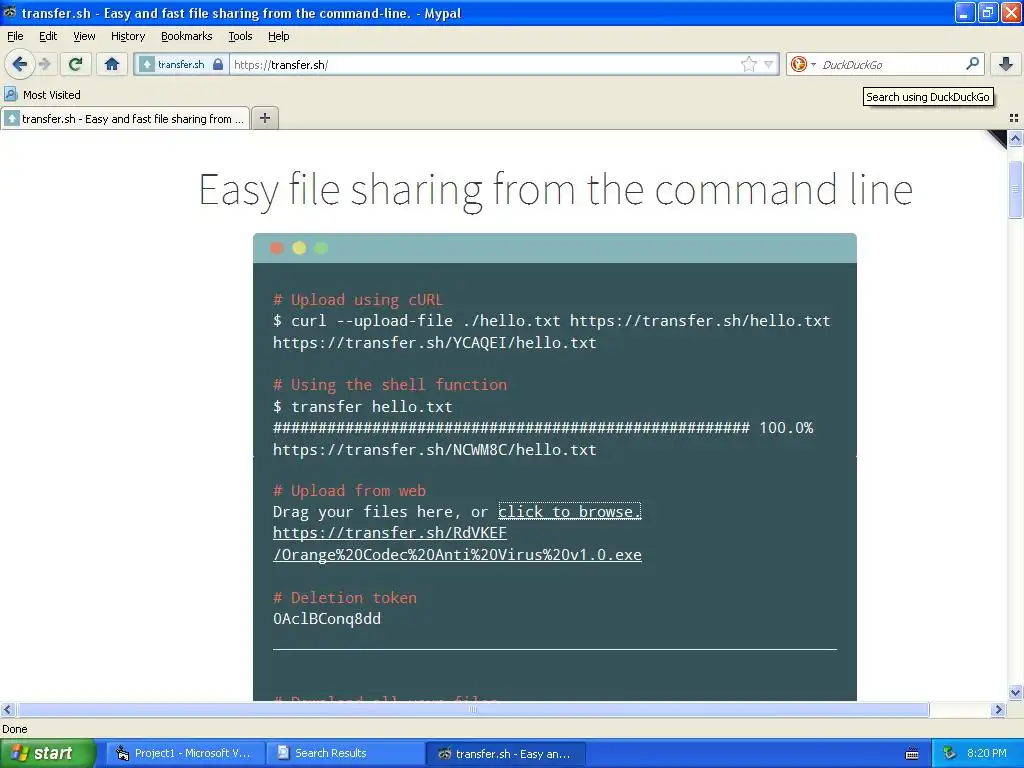Click the horizontal scrollbar right arrow
The width and height of the screenshot is (1024, 768).
coord(998,709)
